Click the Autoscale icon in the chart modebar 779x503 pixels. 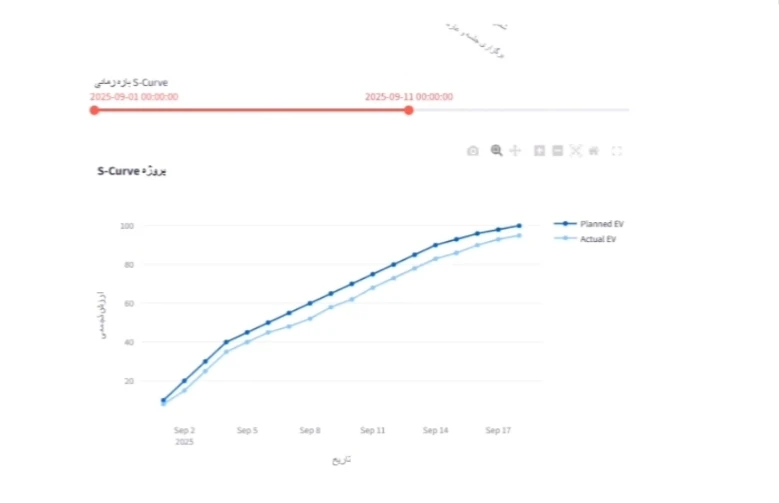(x=575, y=151)
